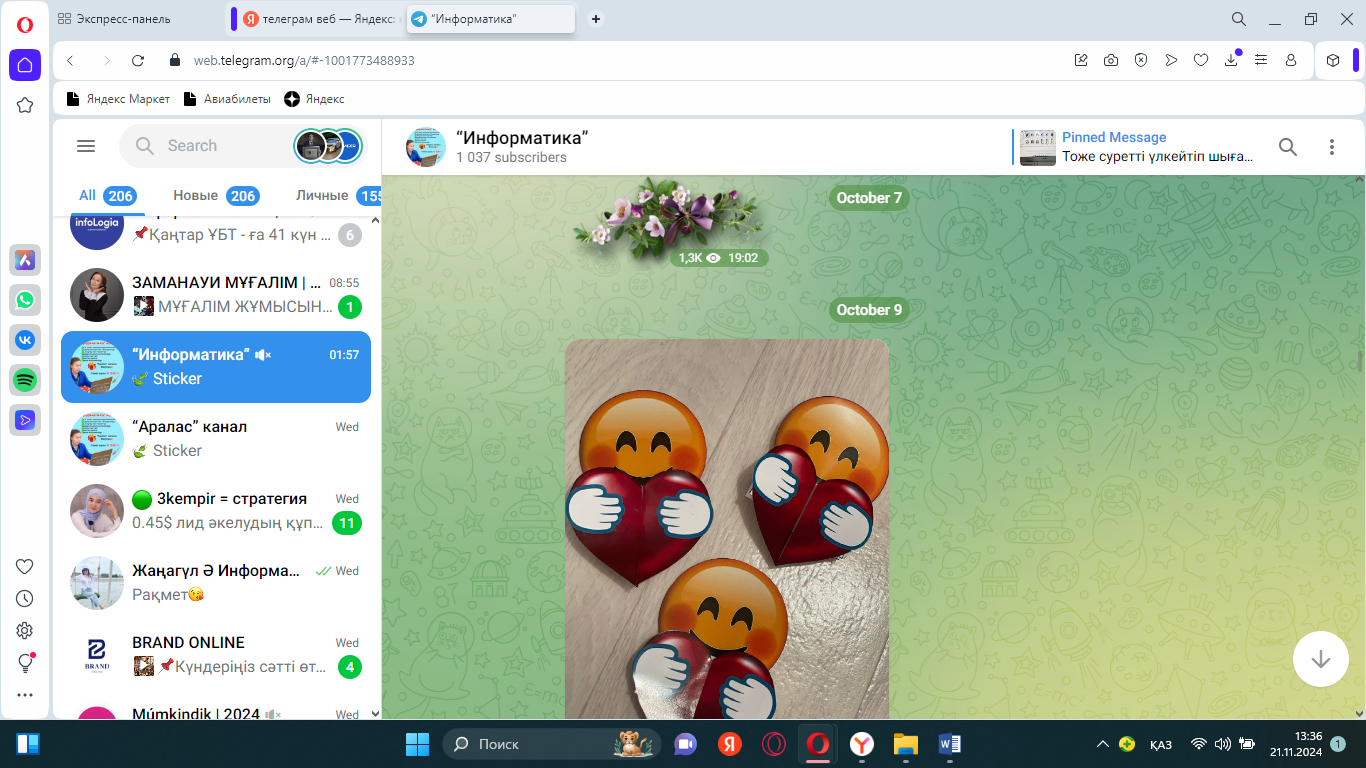Image resolution: width=1366 pixels, height=768 pixels.
Task: Reload the Telegram page
Action: pyautogui.click(x=138, y=60)
